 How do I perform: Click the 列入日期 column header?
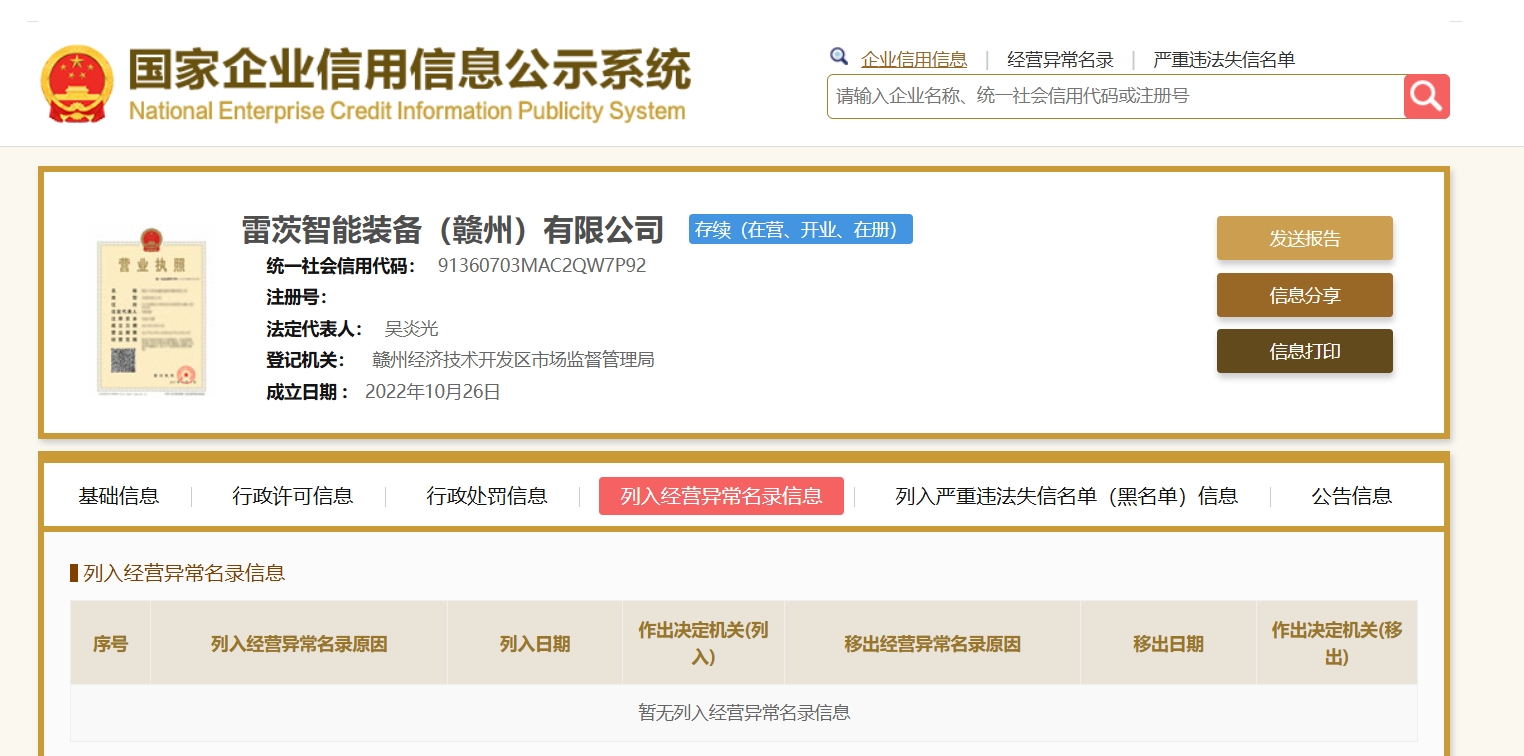coord(535,643)
